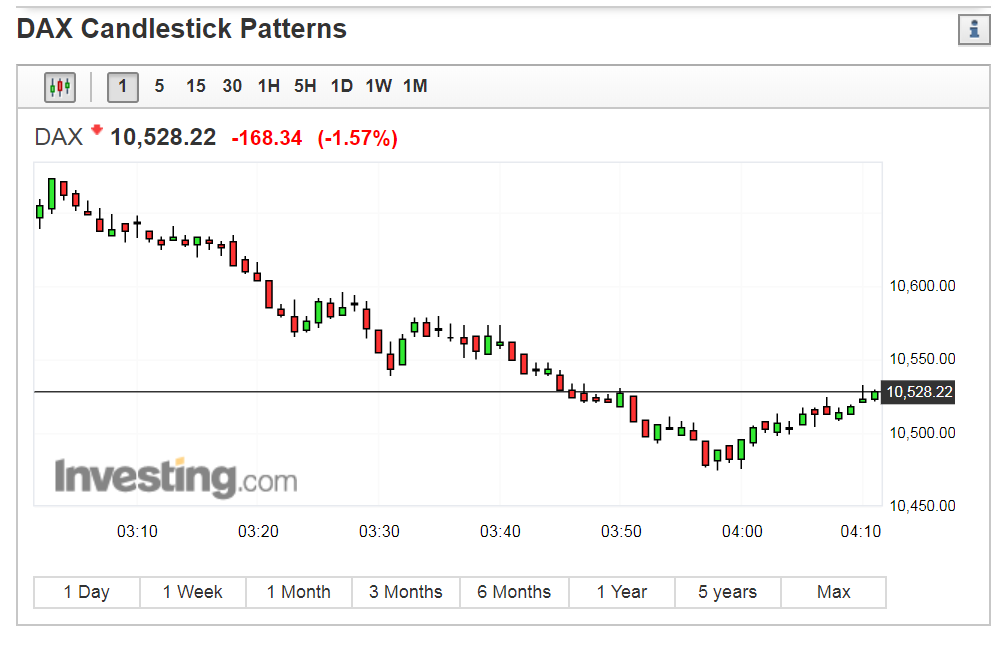Choose the 5H timeframe

[x=305, y=87]
